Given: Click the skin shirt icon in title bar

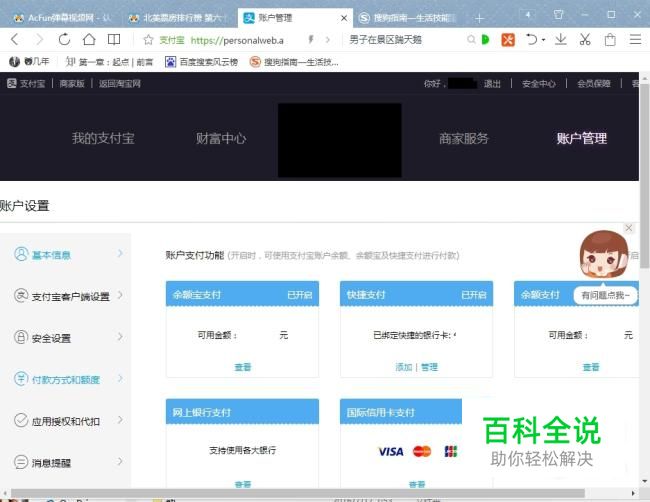Looking at the screenshot, I should [558, 15].
